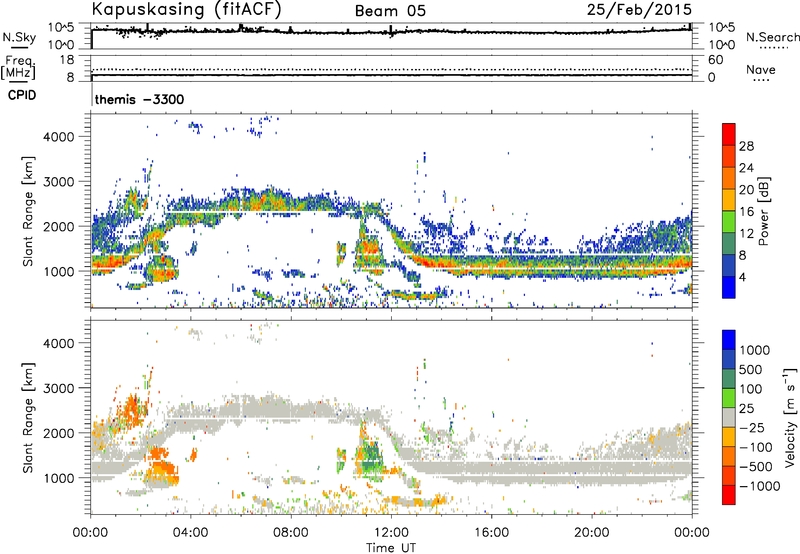
Task: Click the "12" Power colorbar label
Action: click(746, 234)
